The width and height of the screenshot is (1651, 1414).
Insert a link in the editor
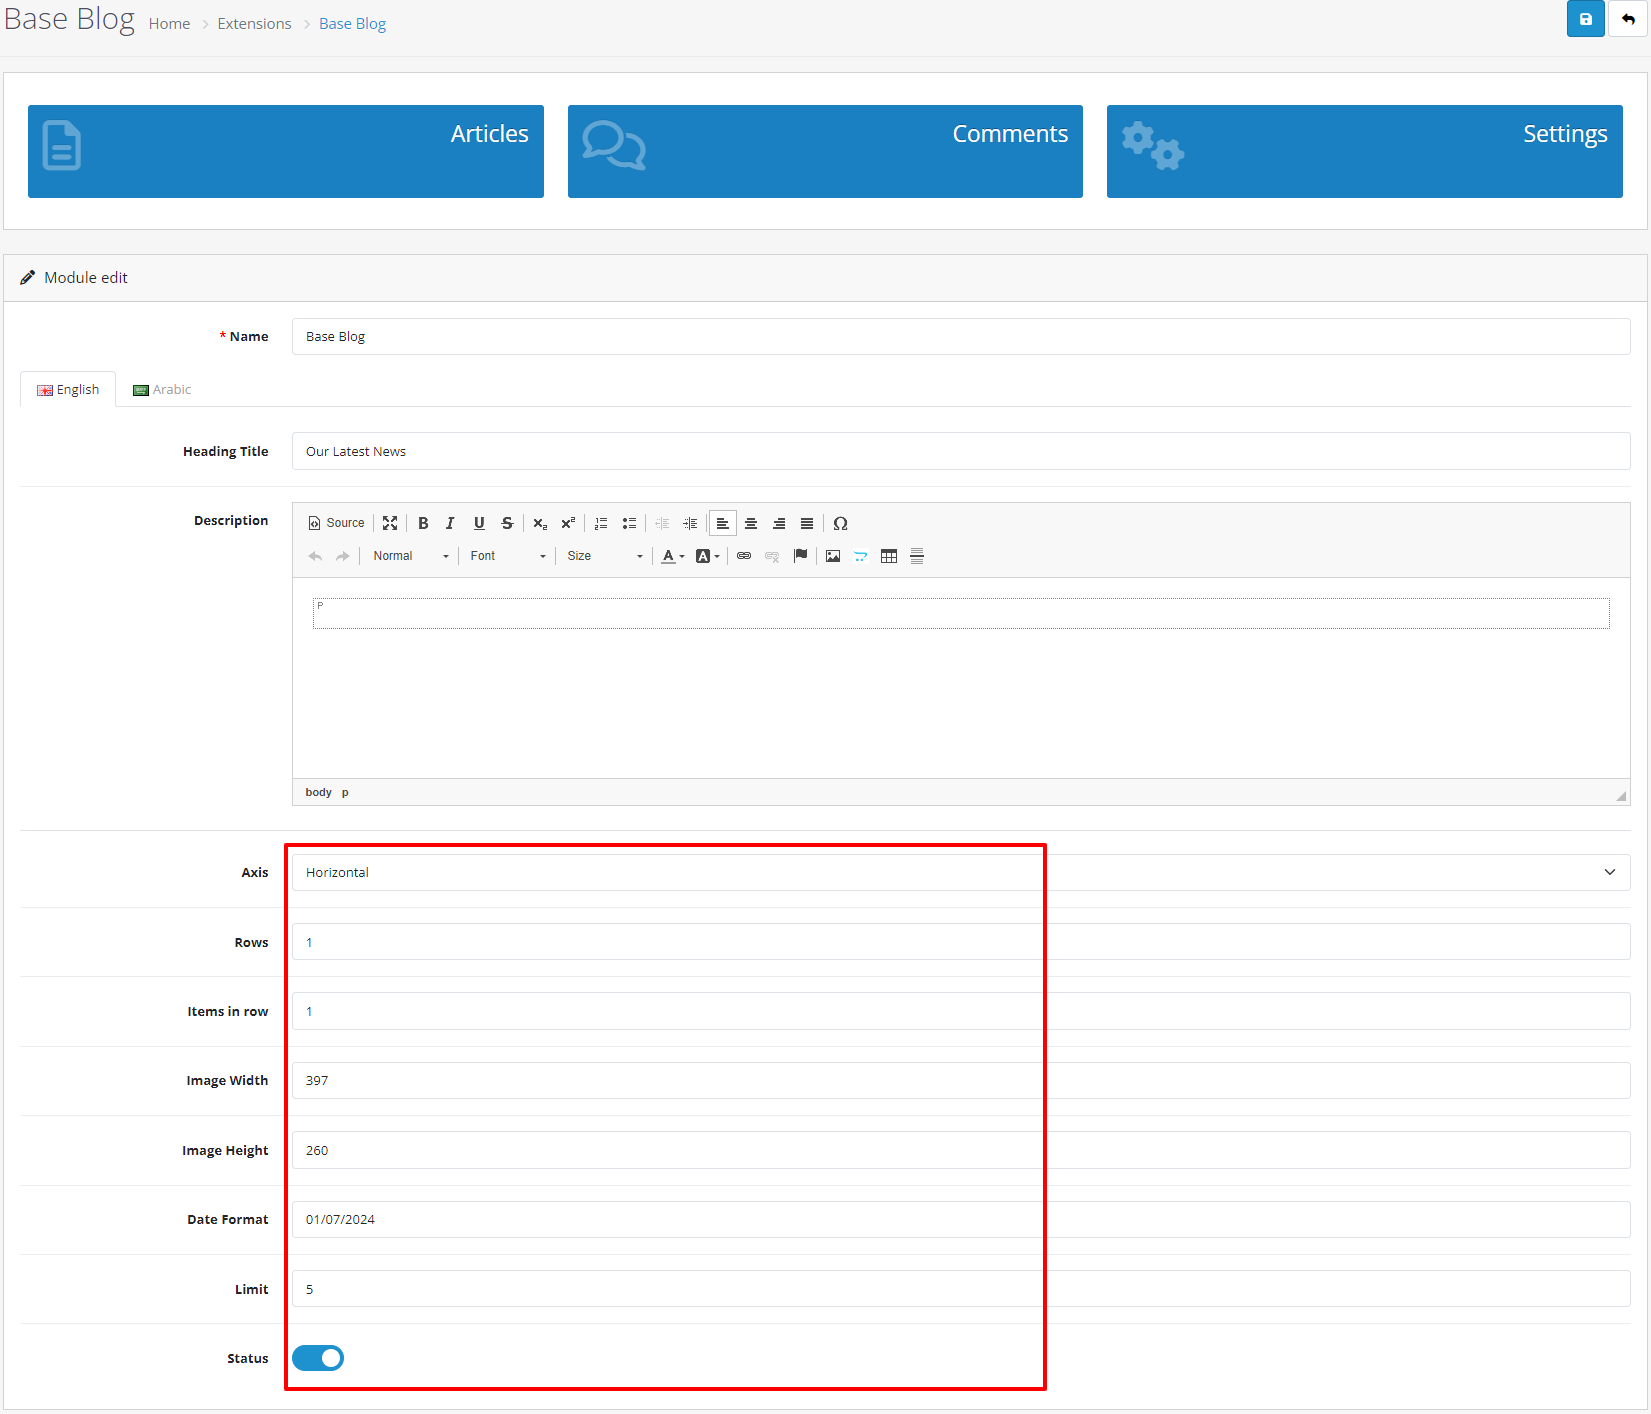(744, 556)
